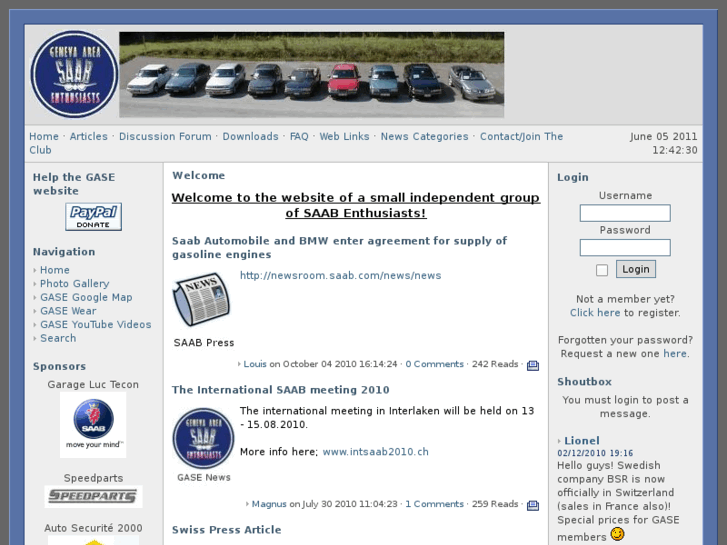Click the GASE News category logo
The height and width of the screenshot is (545, 727).
pos(203,438)
